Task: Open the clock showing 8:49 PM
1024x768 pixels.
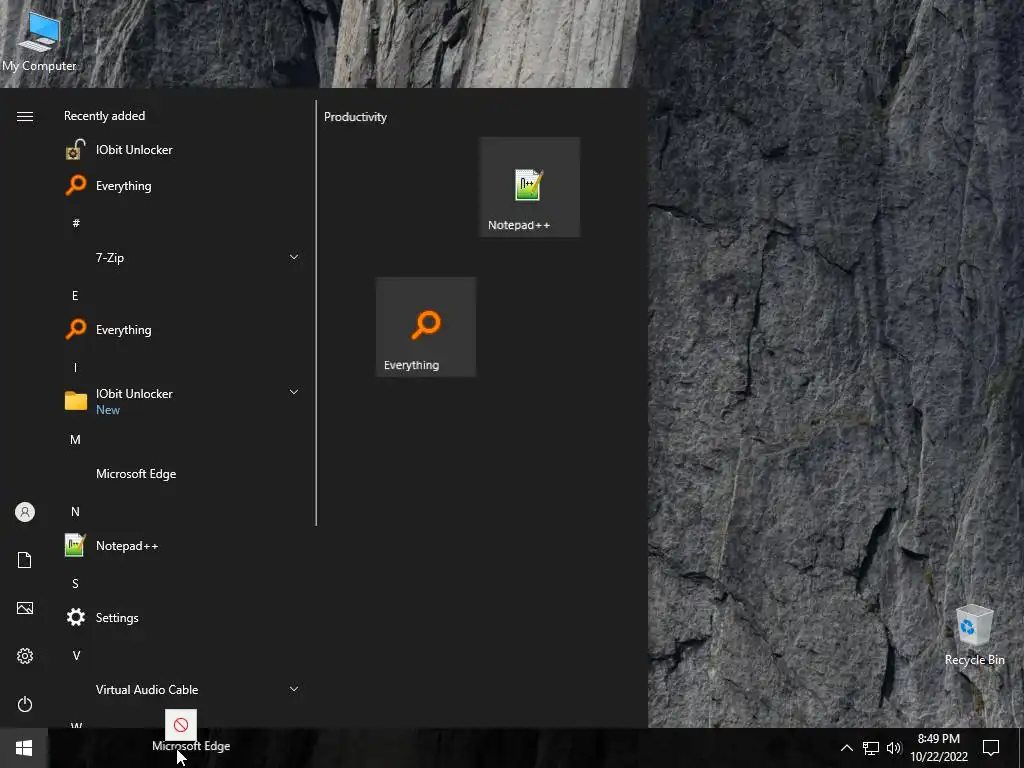Action: (939, 748)
